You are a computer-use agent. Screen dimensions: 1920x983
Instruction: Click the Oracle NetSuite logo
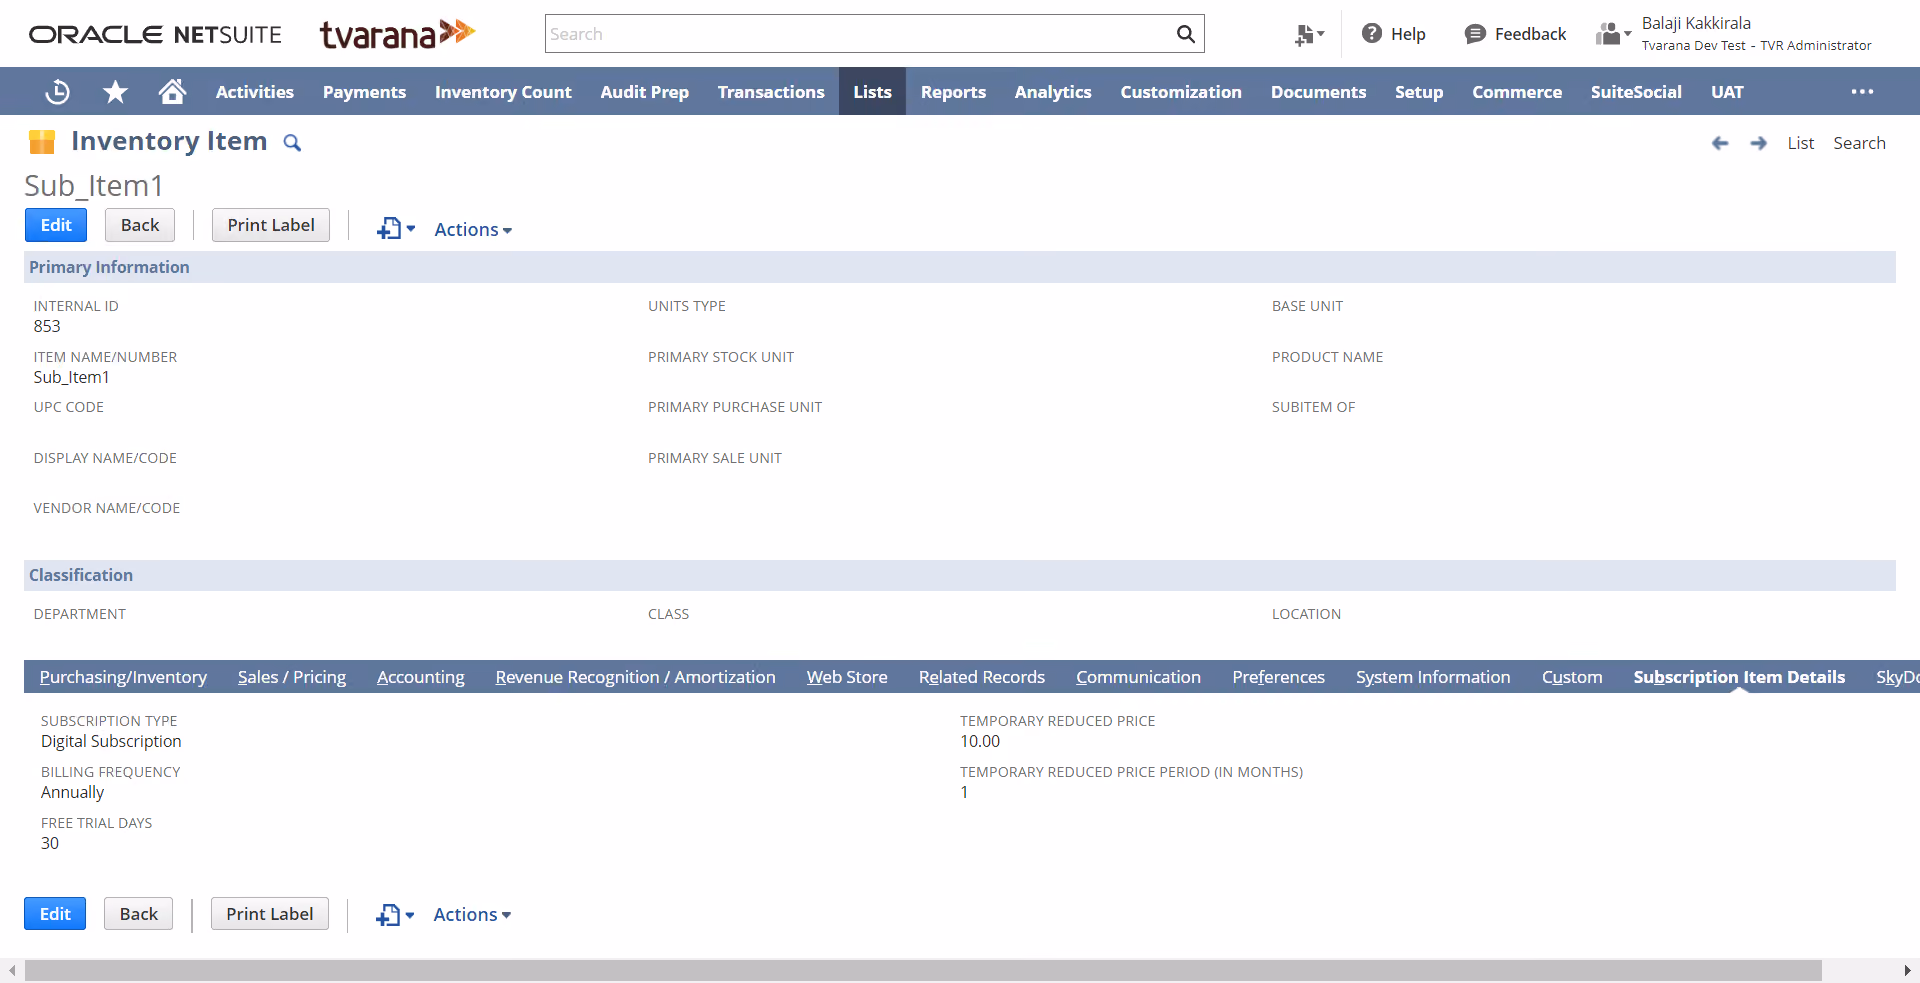[x=155, y=35]
